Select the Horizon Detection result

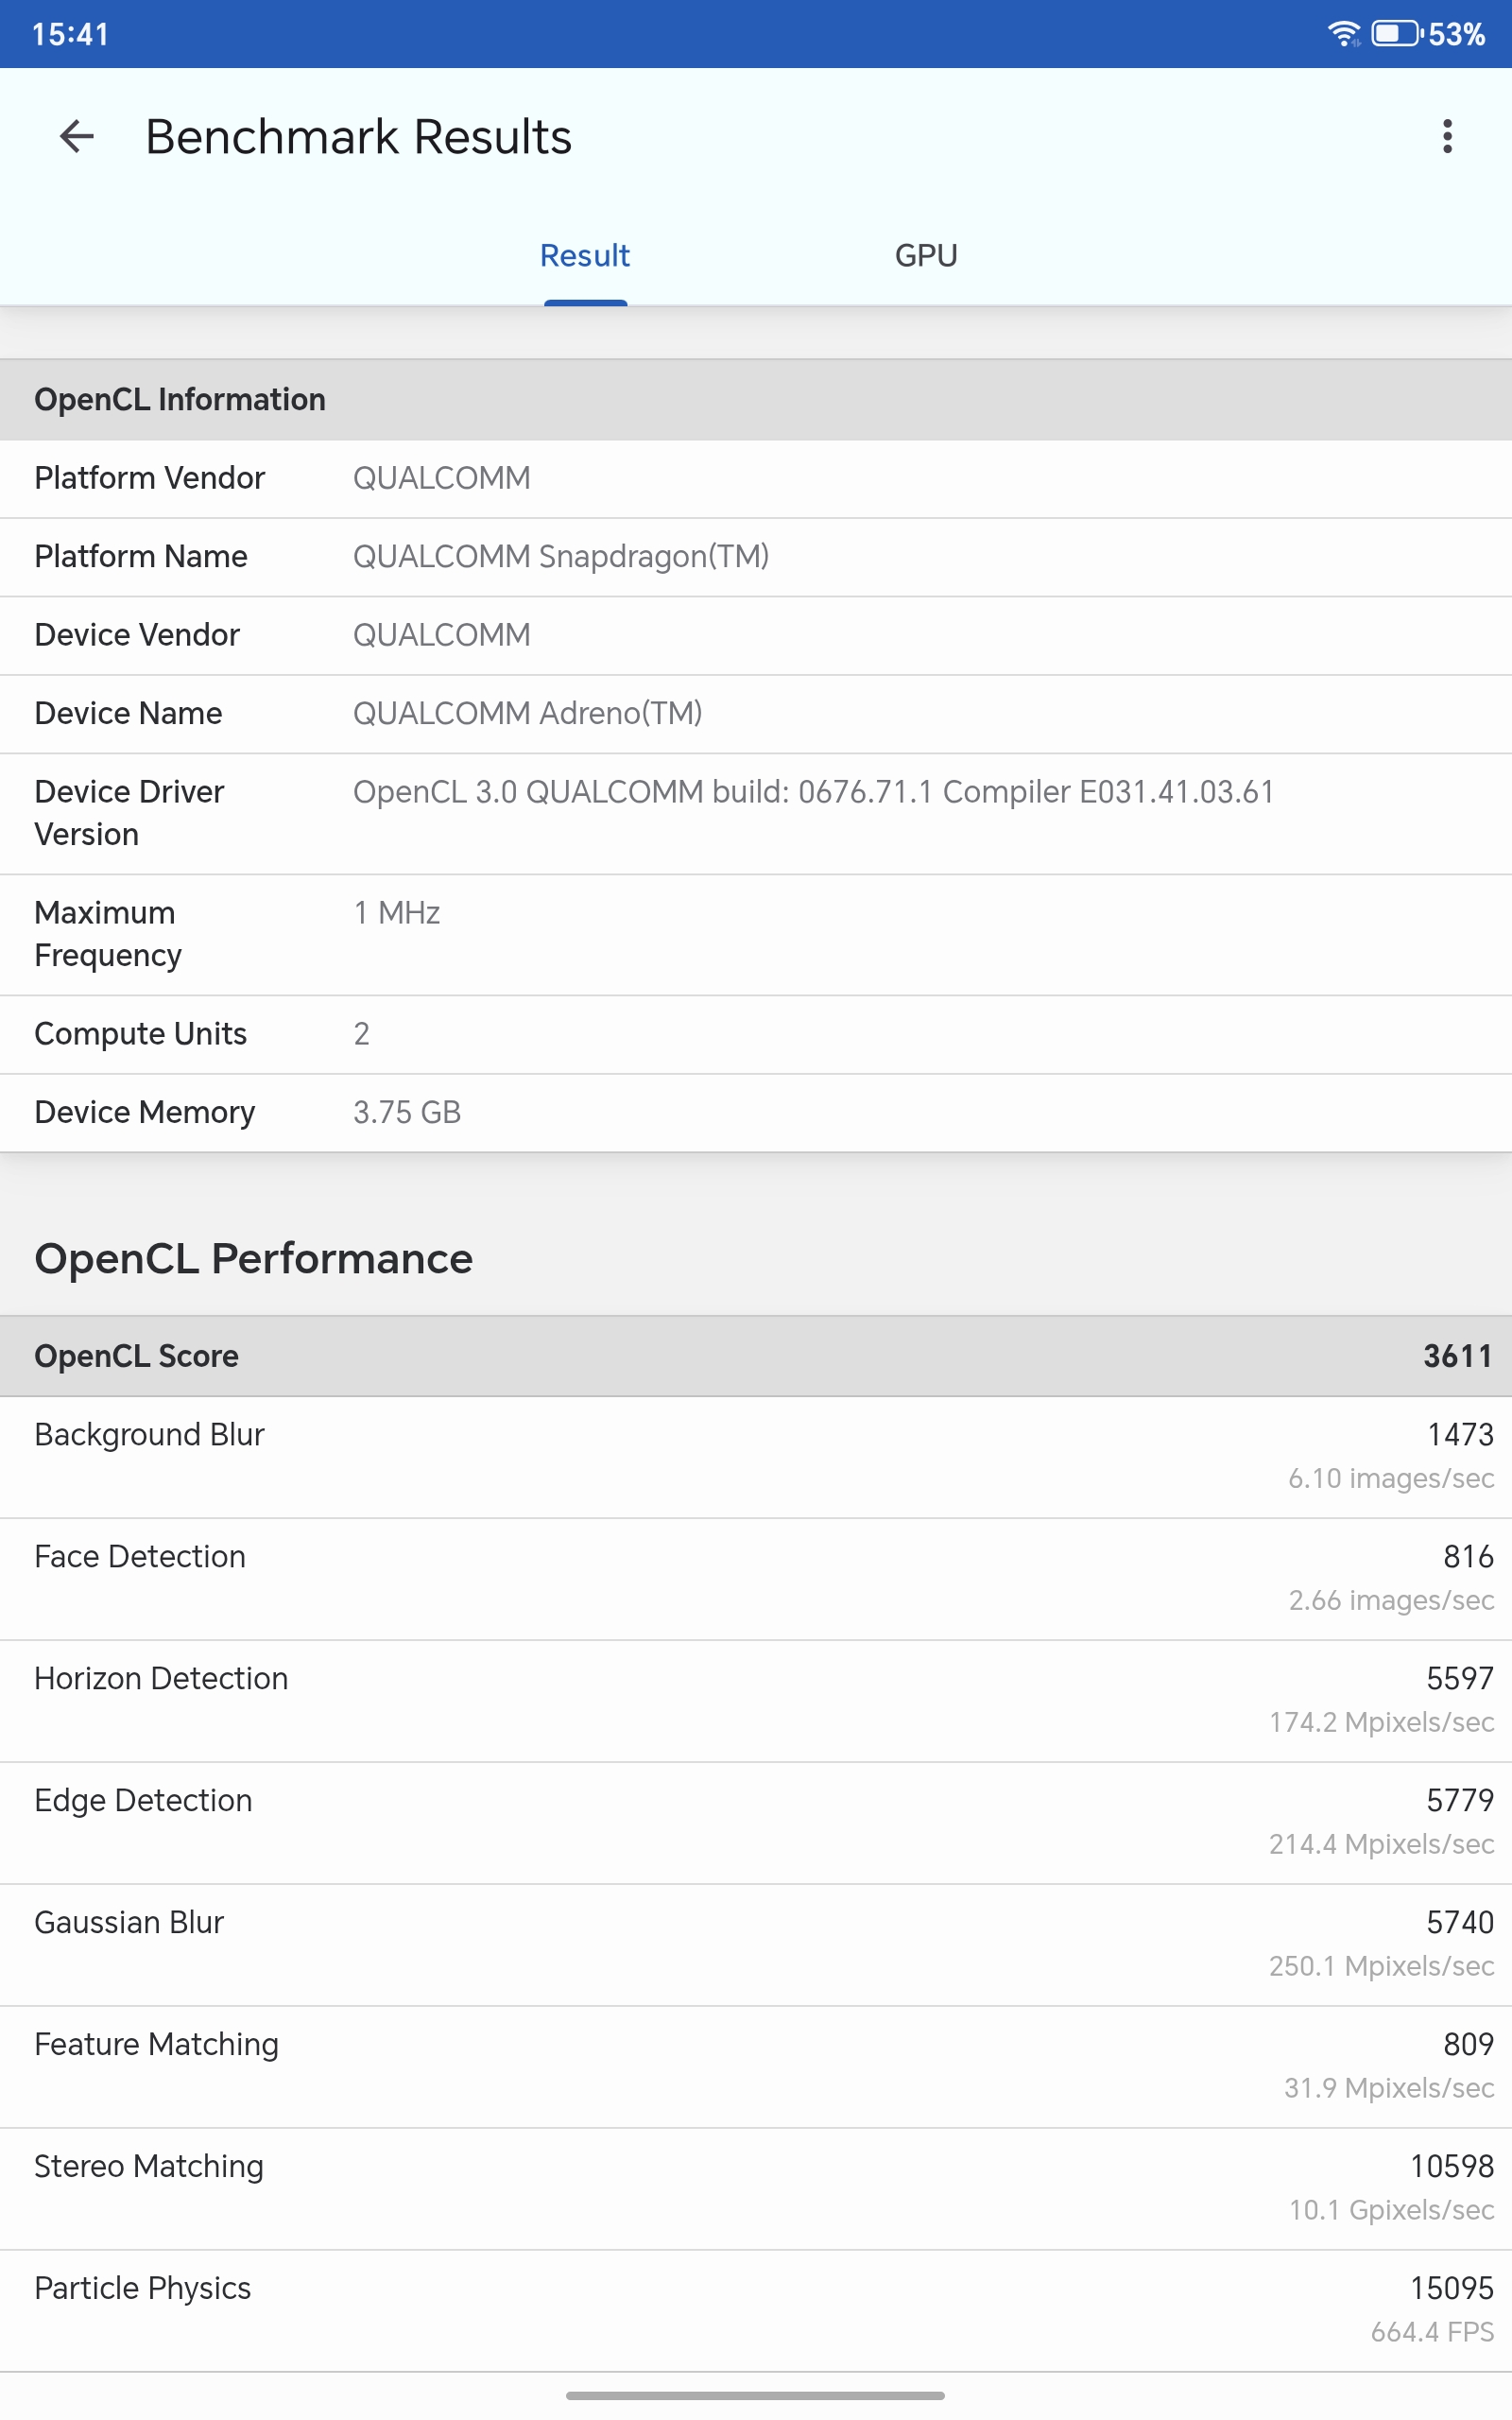756,1700
